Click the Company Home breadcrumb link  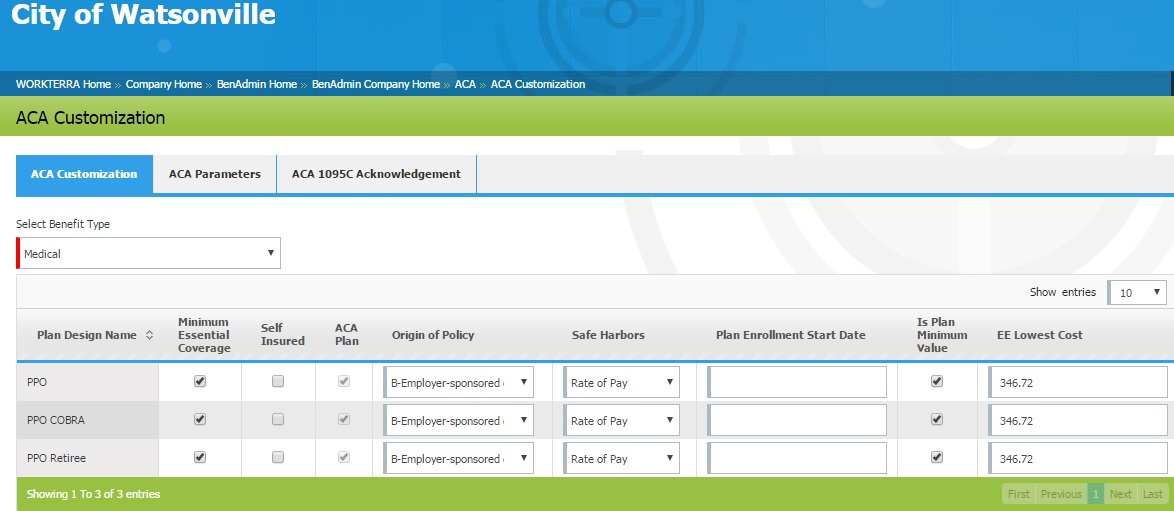[x=164, y=84]
